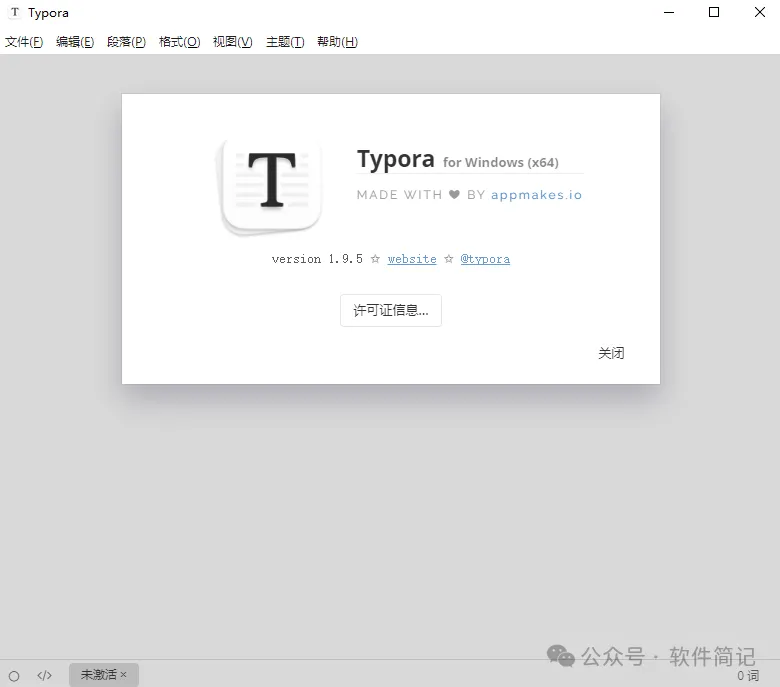Visit the website link

412,259
